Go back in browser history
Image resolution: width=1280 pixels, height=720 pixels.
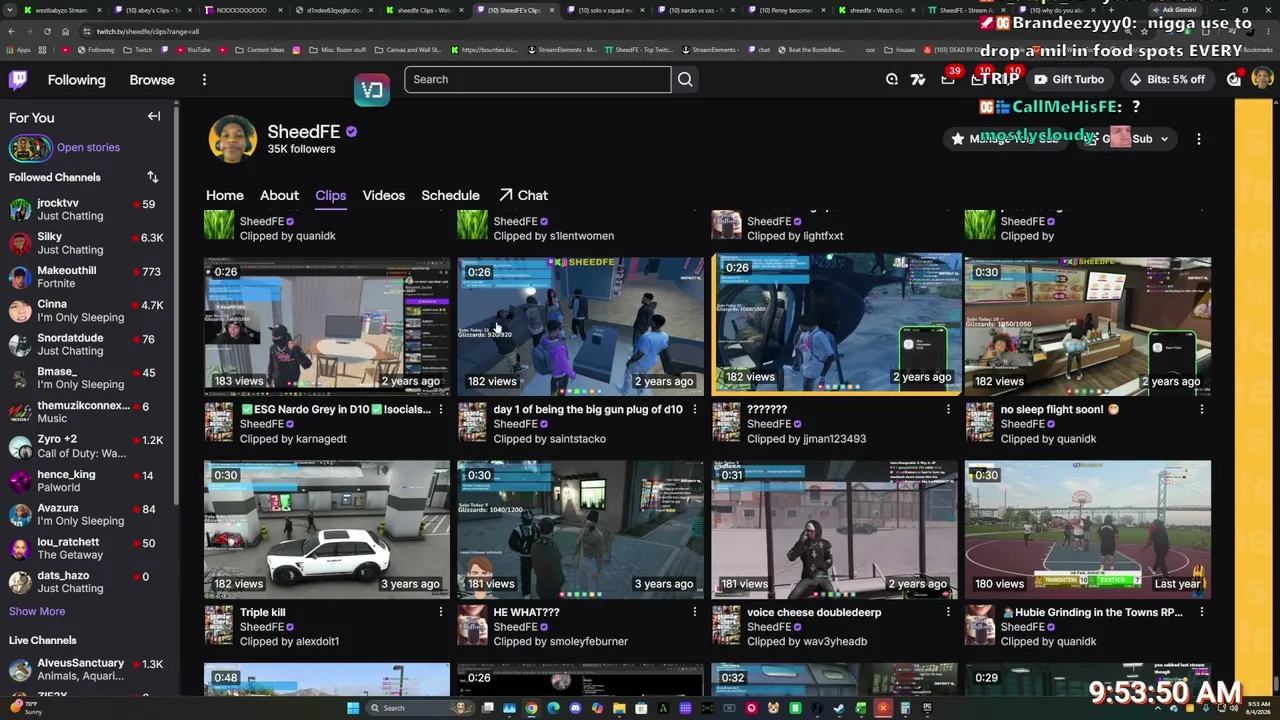[x=11, y=31]
